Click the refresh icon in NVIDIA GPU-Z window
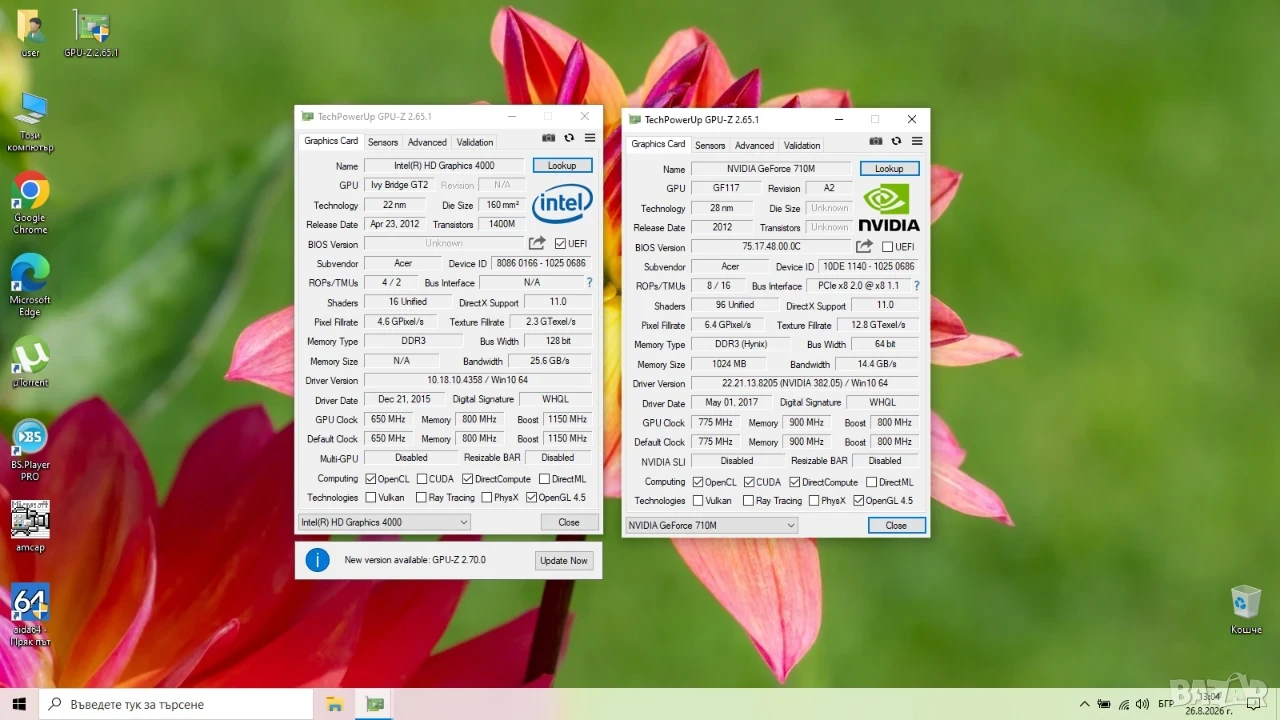1280x720 pixels. 896,141
